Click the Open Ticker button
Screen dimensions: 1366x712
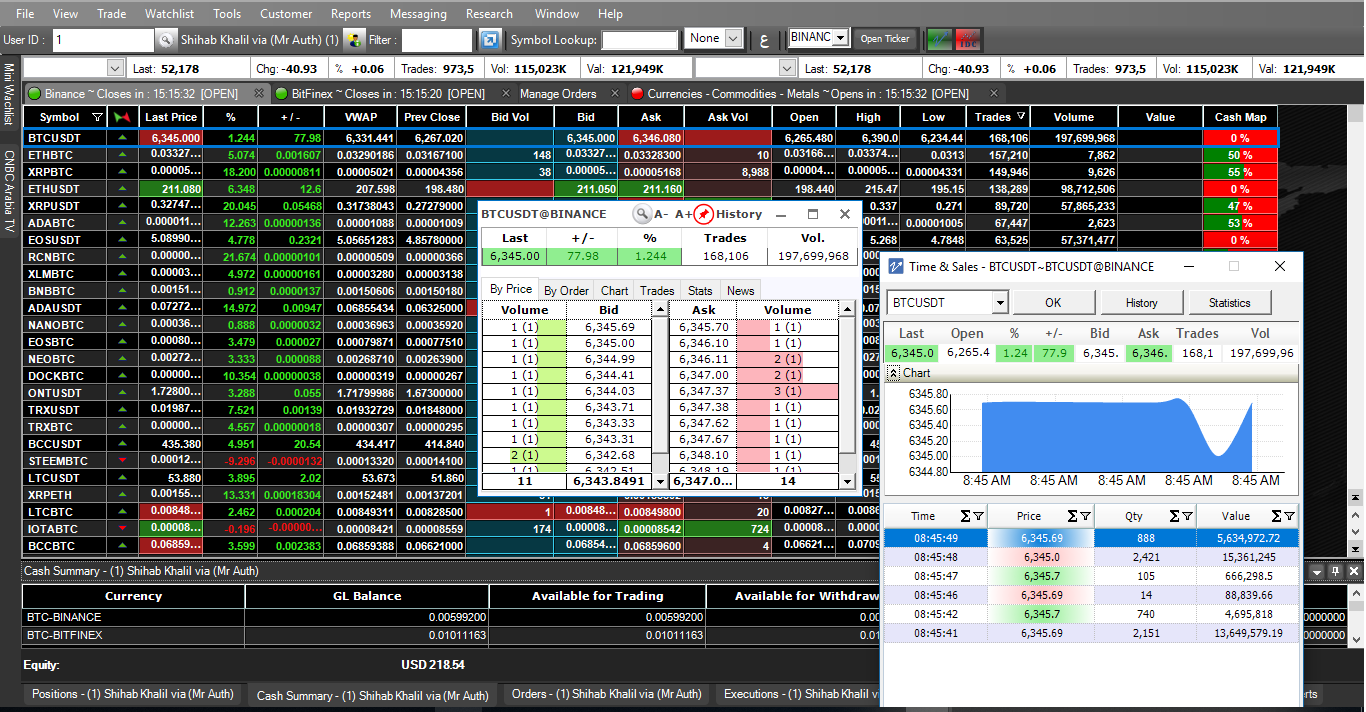point(885,39)
